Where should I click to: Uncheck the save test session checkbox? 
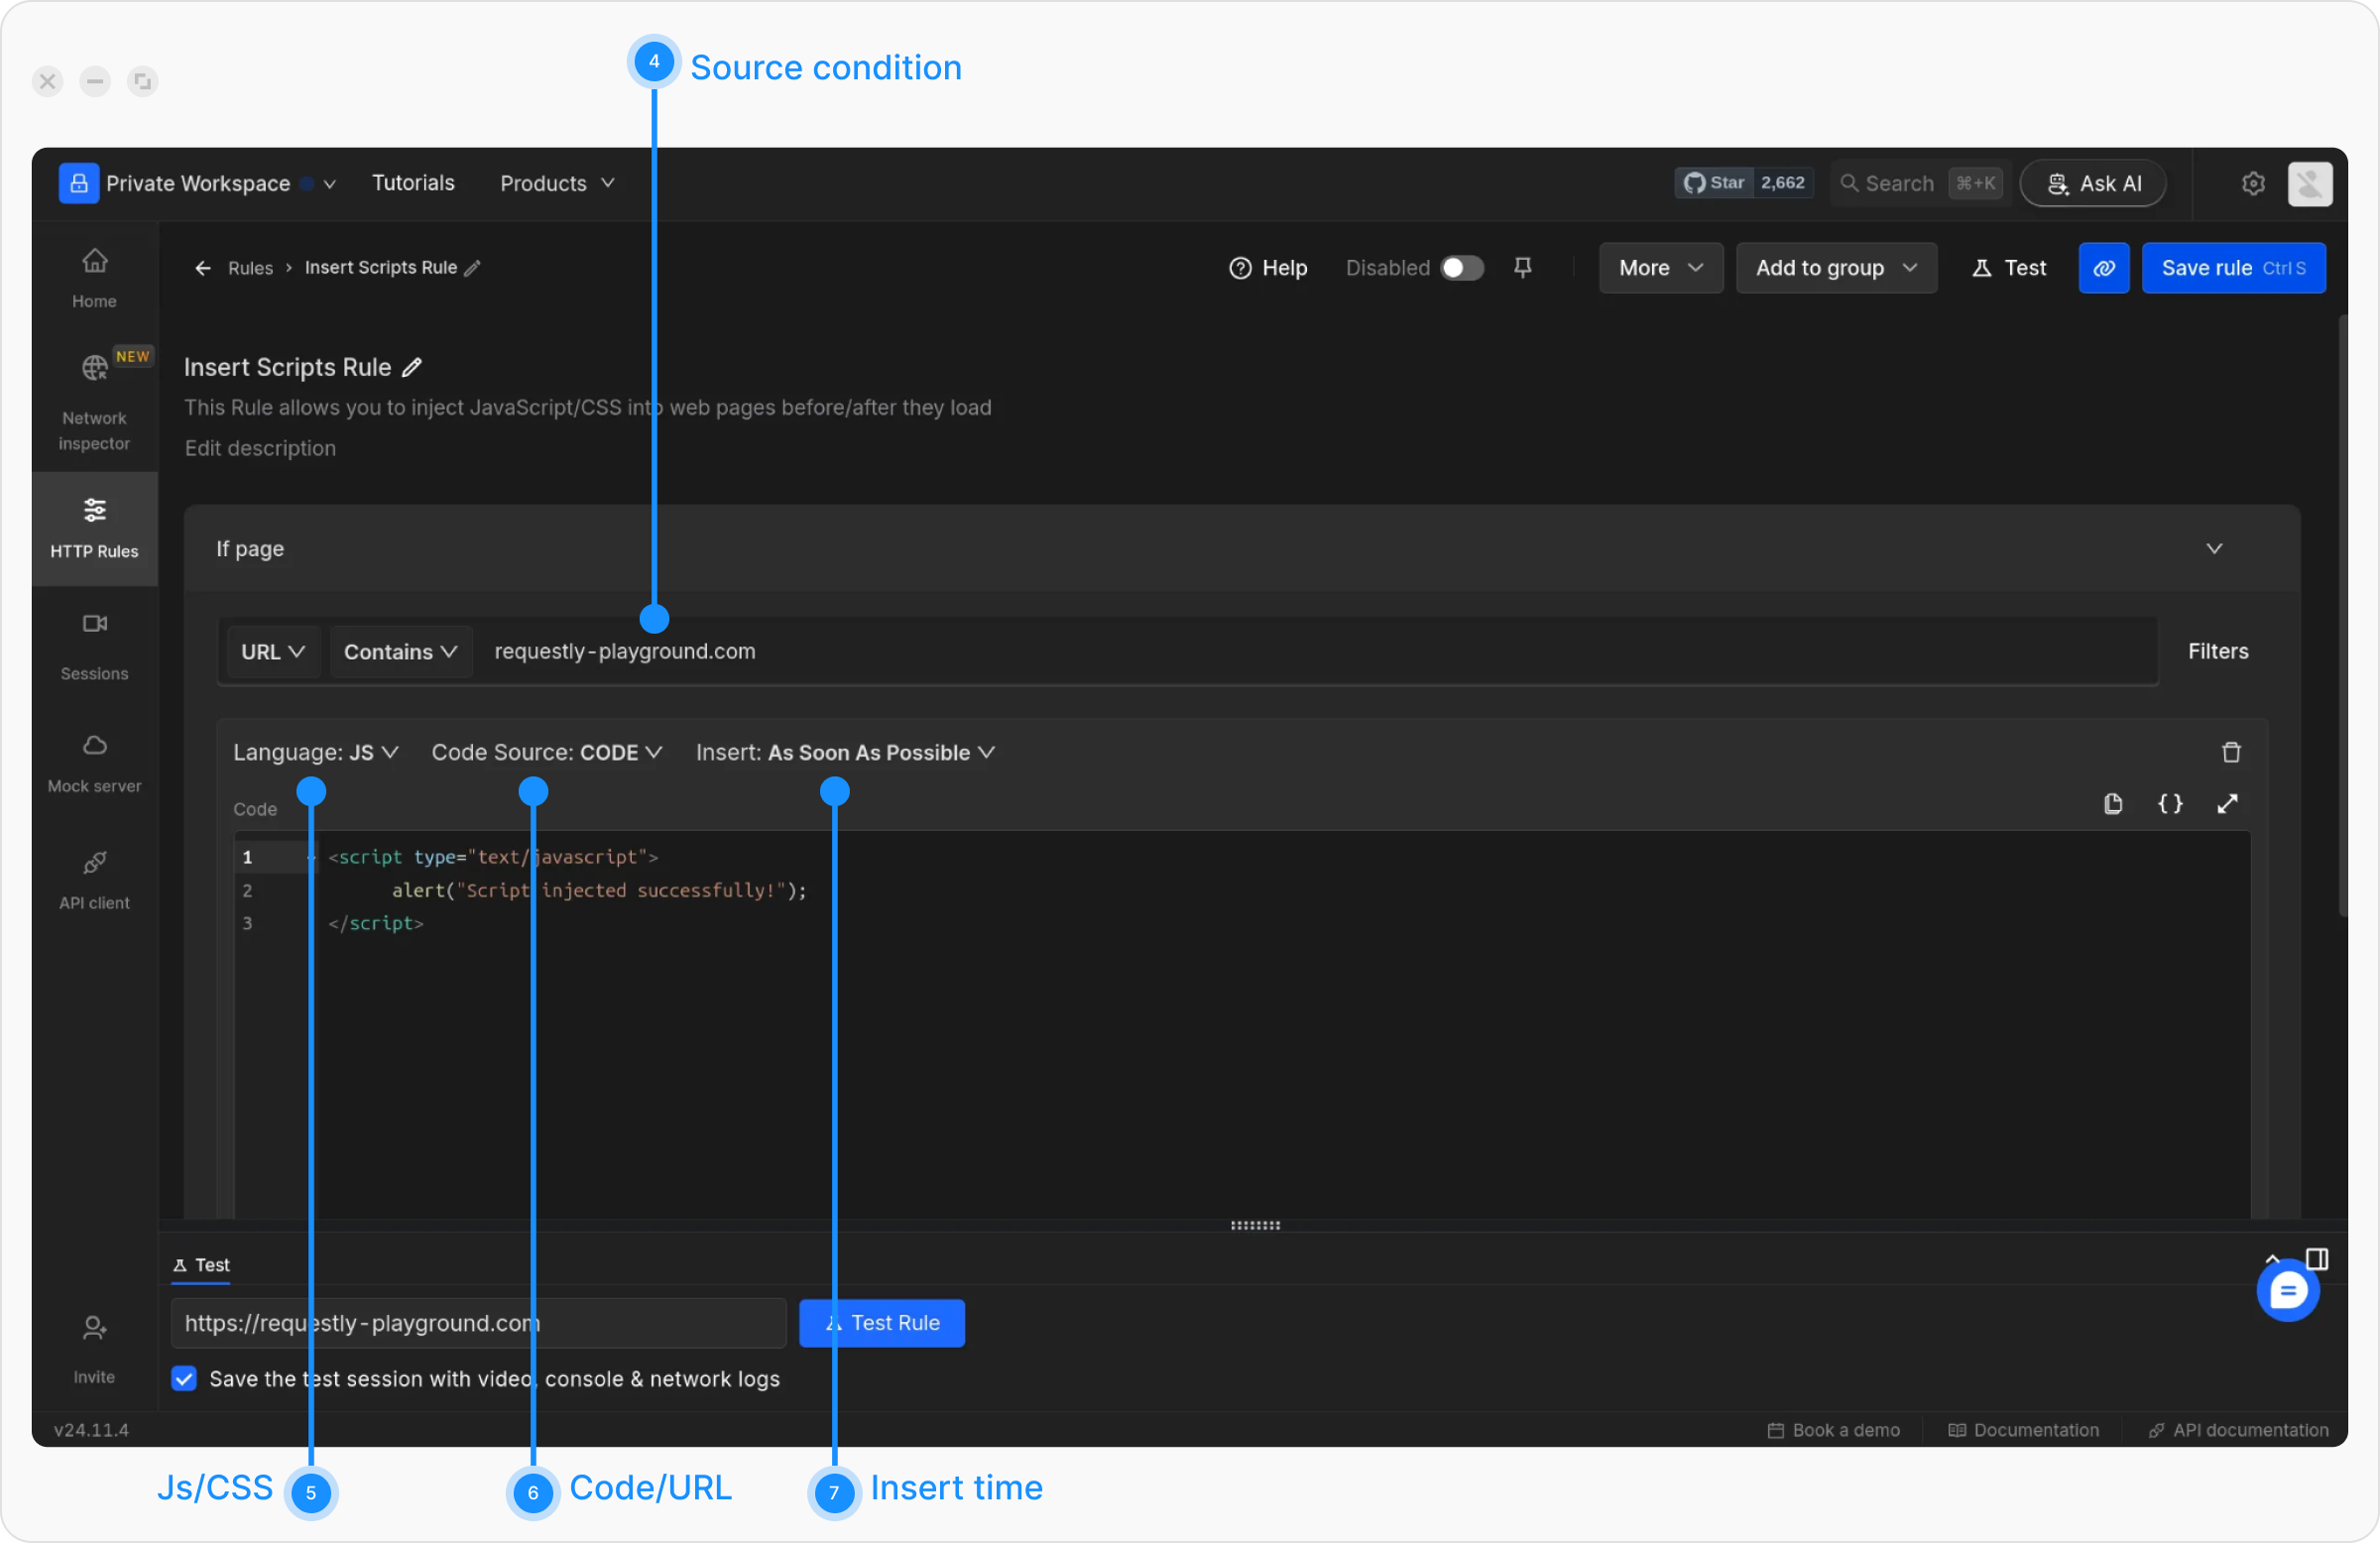coord(184,1379)
